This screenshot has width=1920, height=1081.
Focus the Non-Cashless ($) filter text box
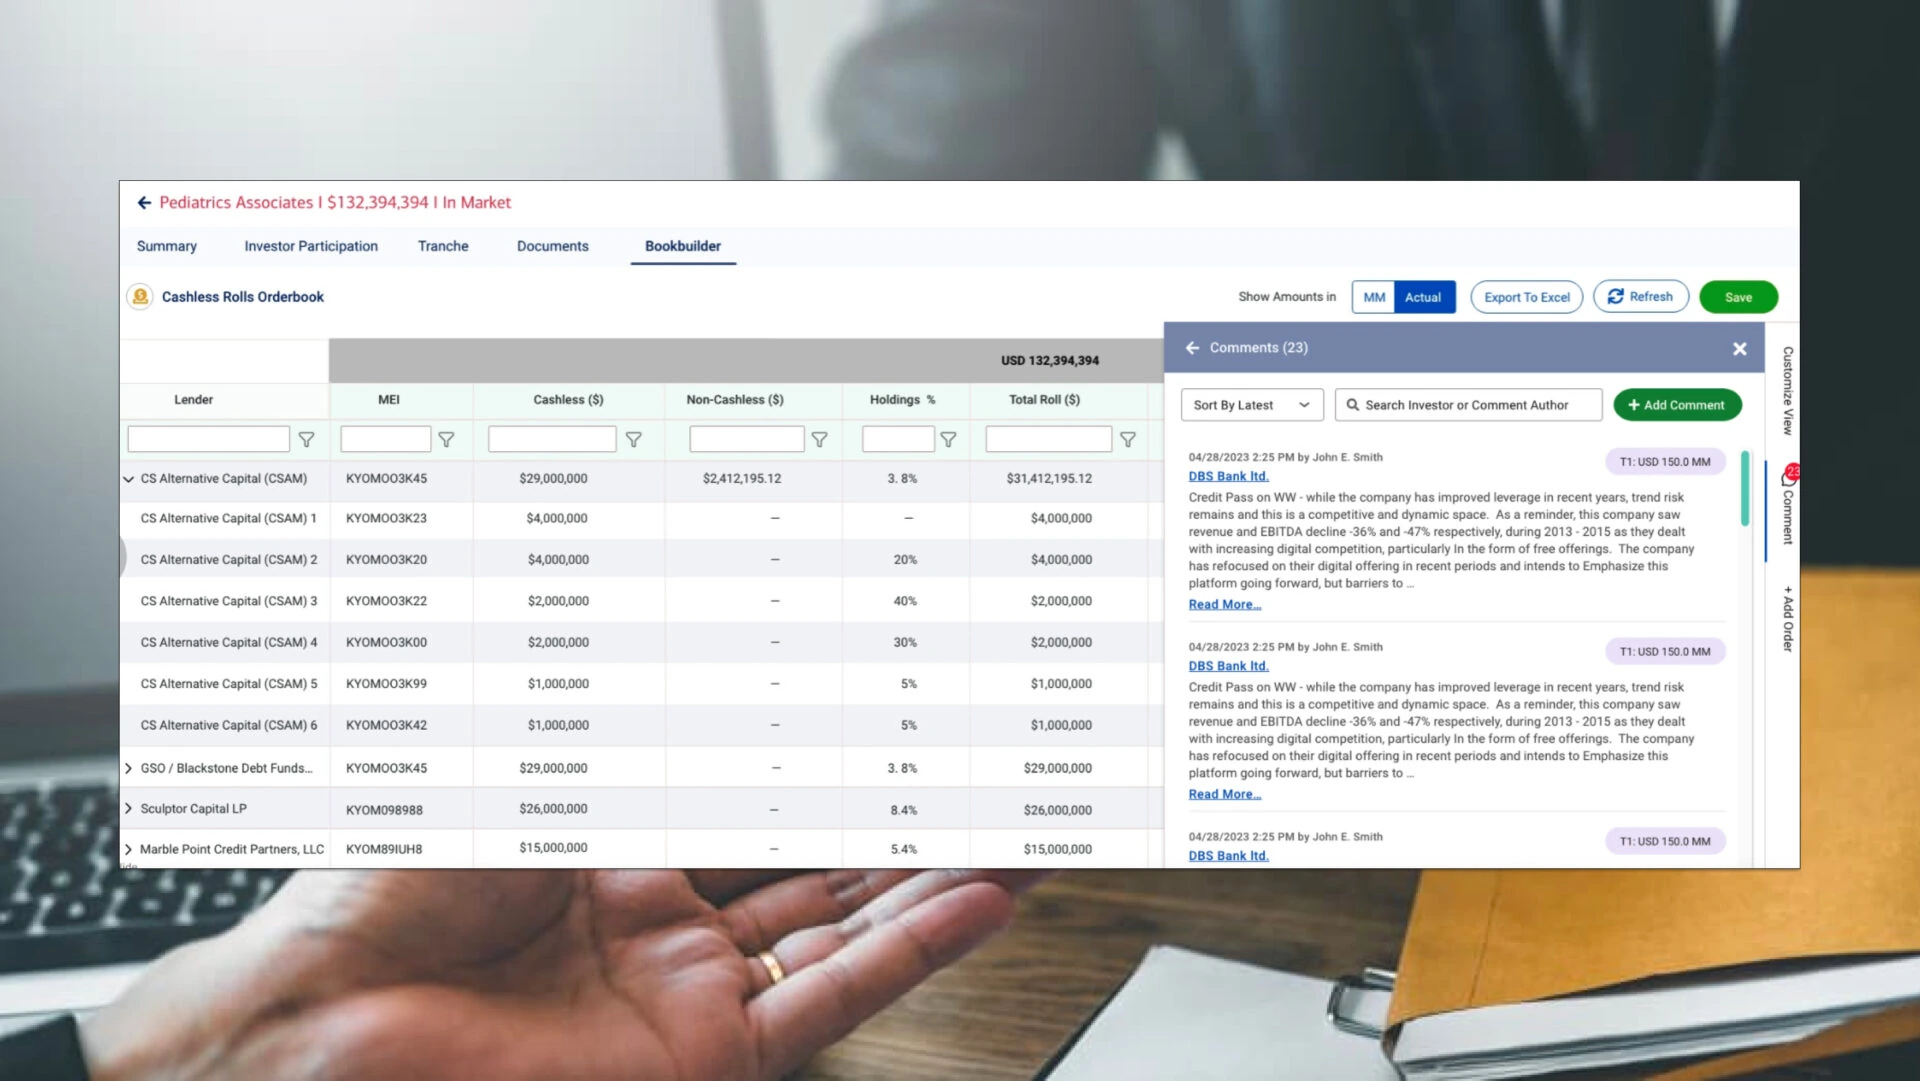(x=747, y=440)
